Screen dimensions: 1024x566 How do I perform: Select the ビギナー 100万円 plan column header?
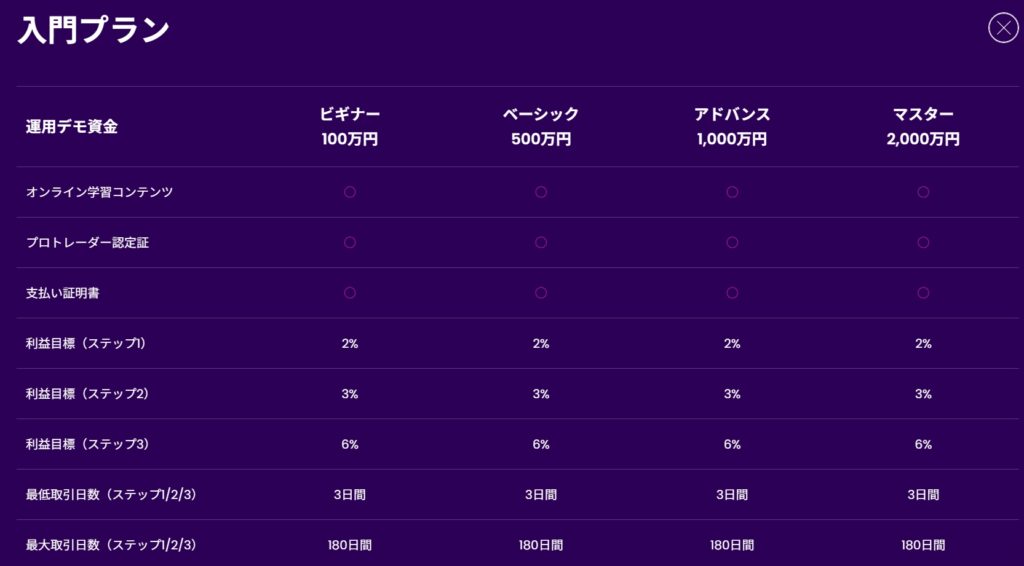350,127
